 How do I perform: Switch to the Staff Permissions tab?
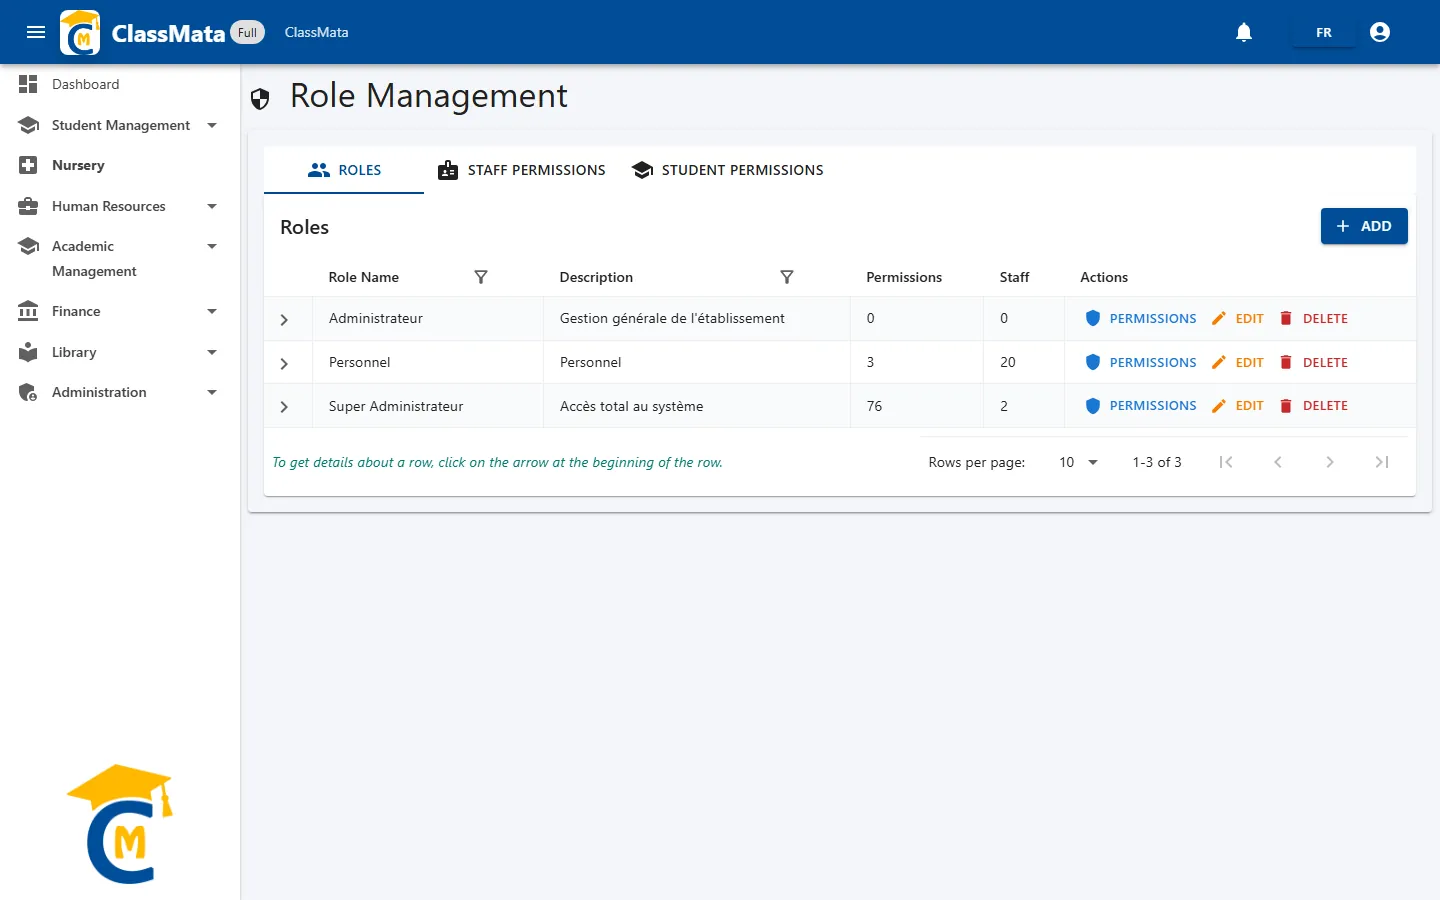click(522, 170)
